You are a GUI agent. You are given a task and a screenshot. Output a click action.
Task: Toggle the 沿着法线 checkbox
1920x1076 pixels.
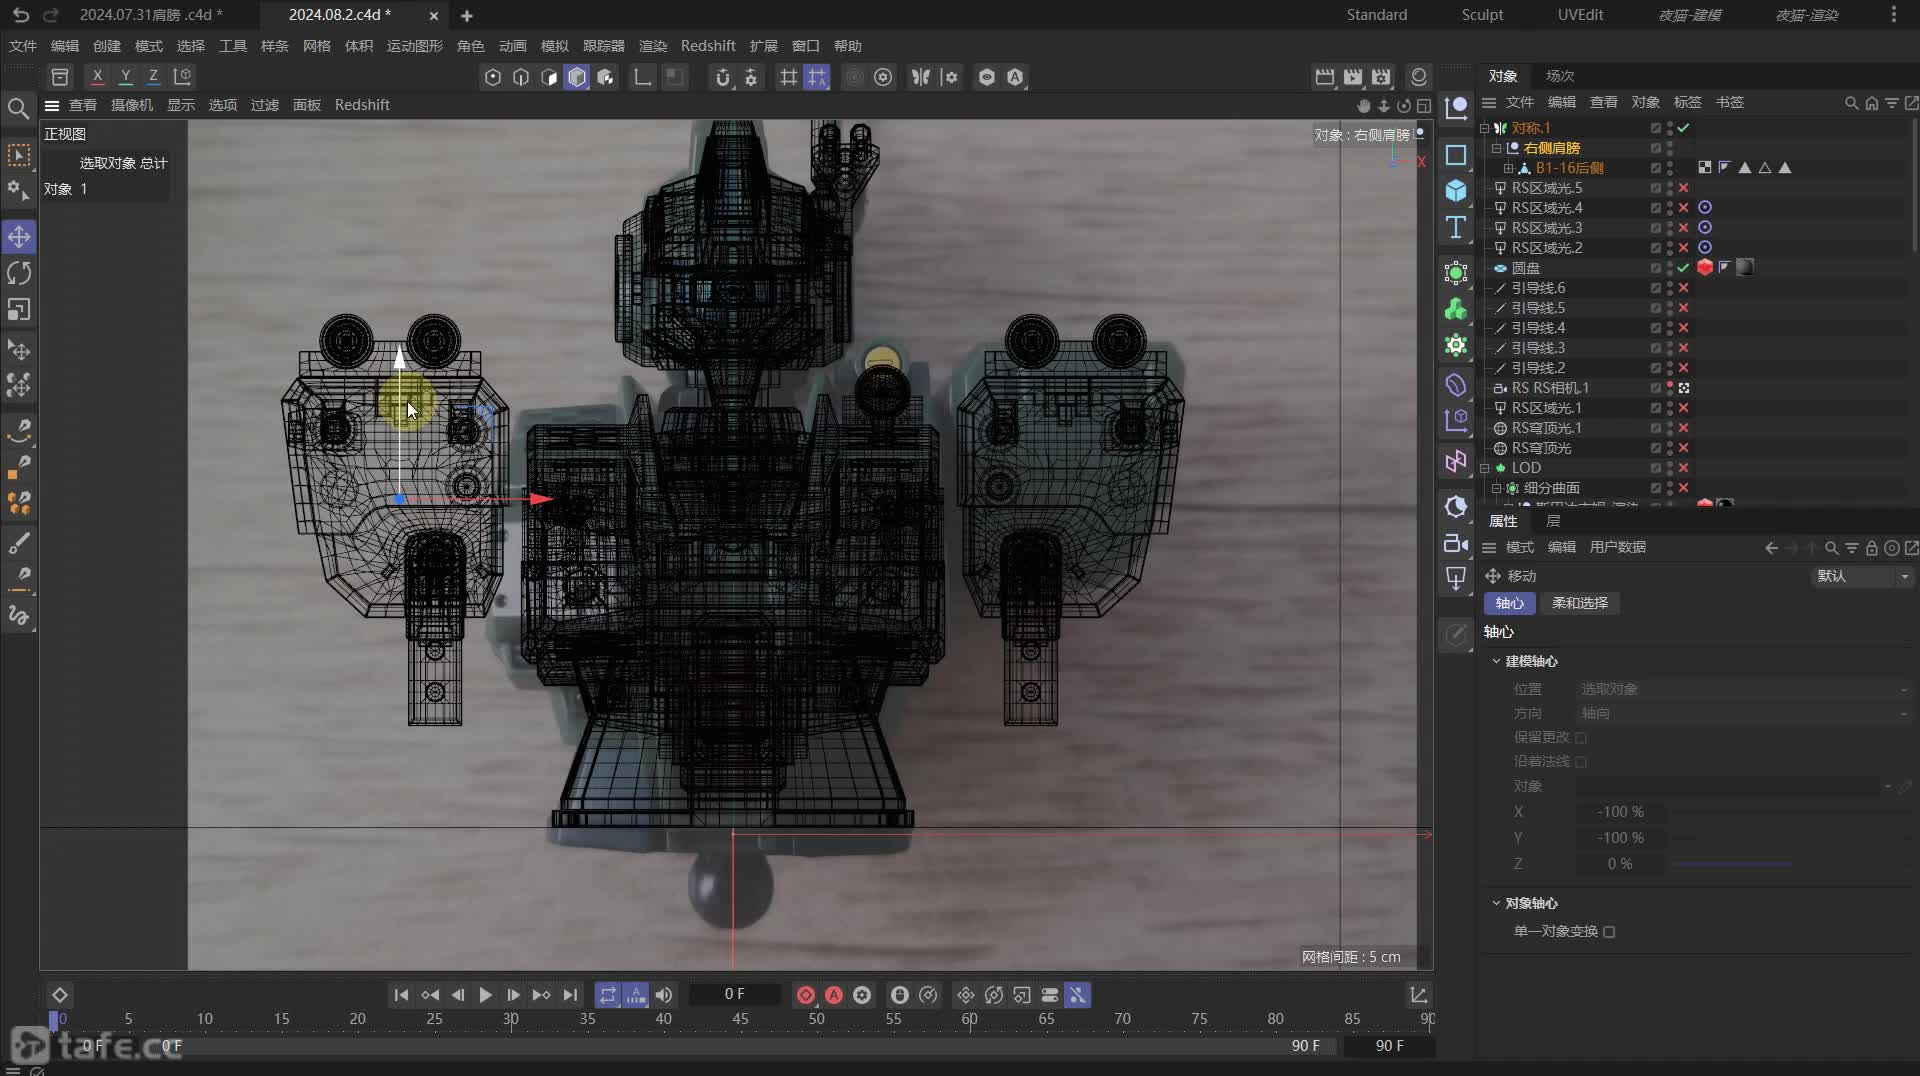point(1581,762)
